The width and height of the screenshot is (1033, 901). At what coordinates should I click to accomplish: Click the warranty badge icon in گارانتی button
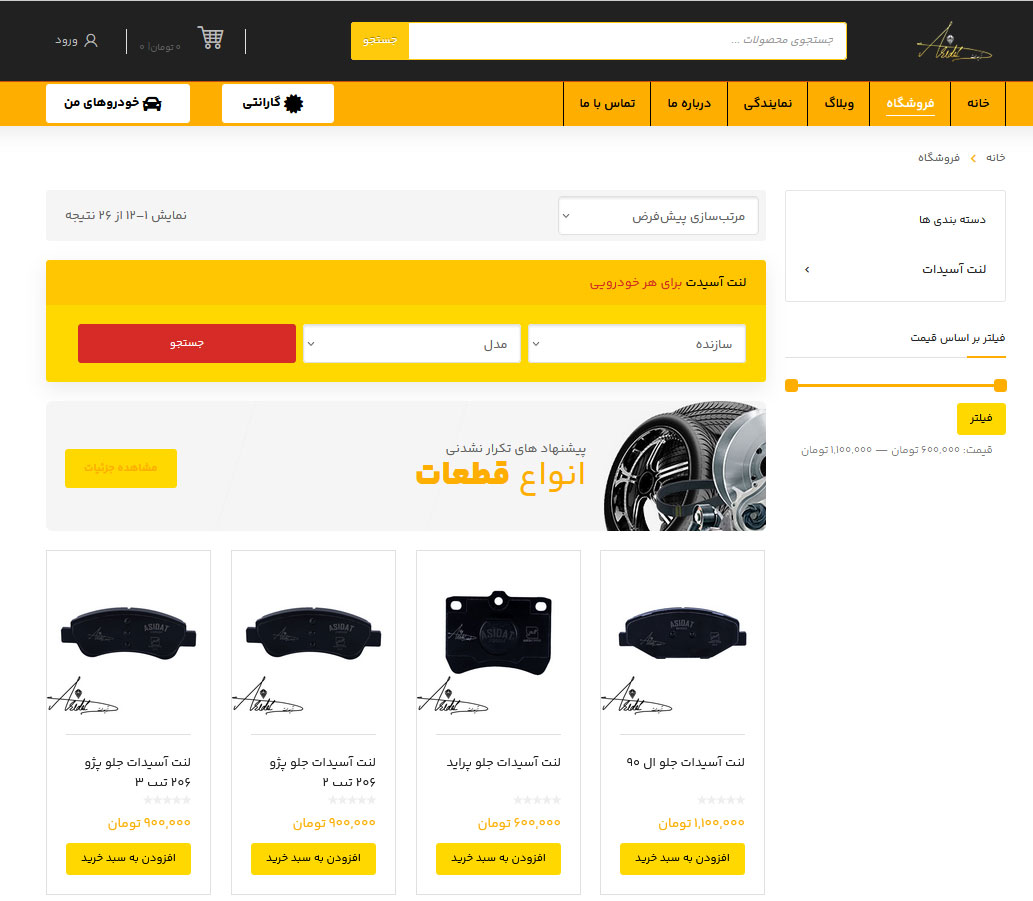click(293, 103)
